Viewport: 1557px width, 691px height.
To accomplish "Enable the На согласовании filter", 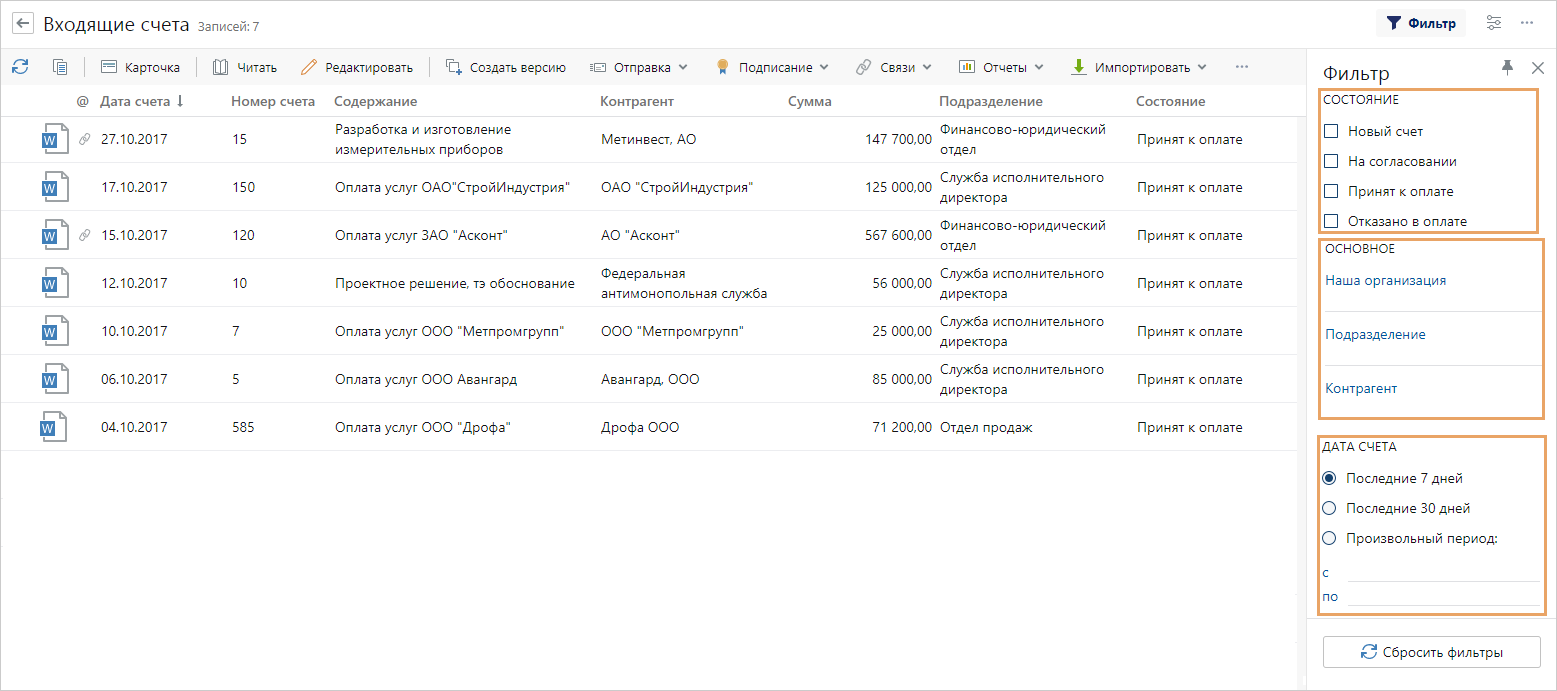I will (1331, 161).
